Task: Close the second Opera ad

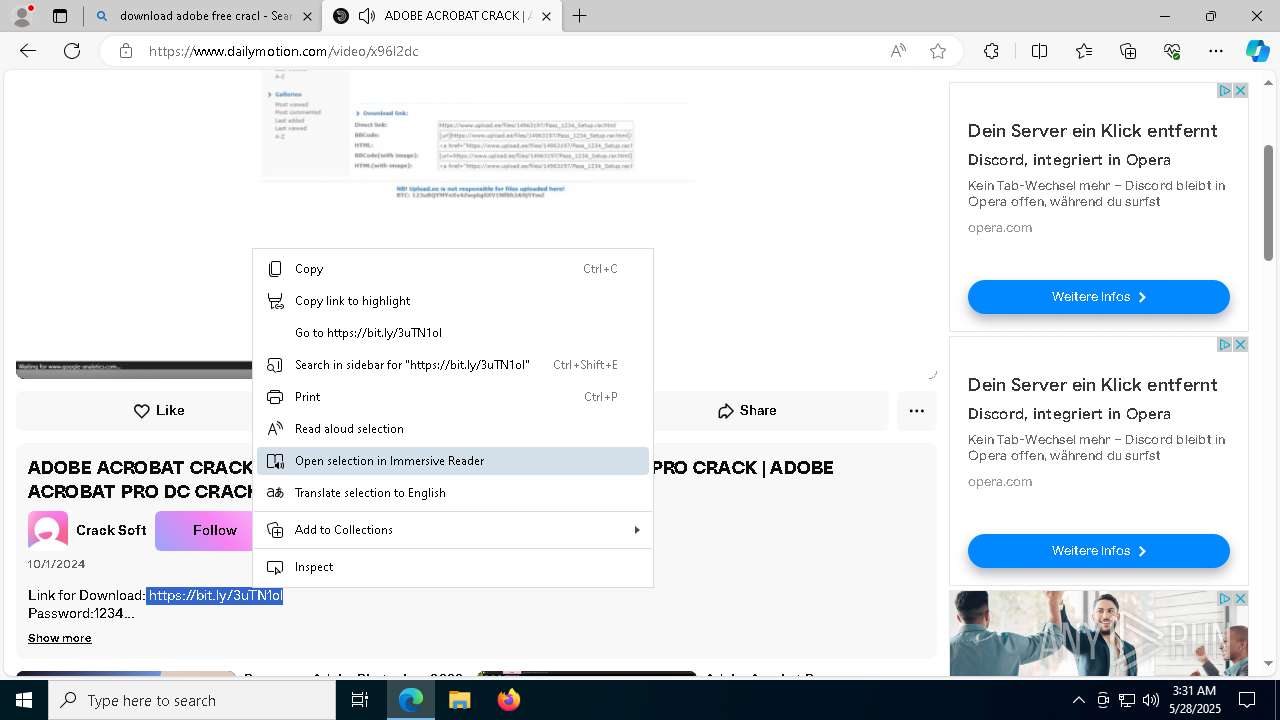Action: (x=1240, y=345)
